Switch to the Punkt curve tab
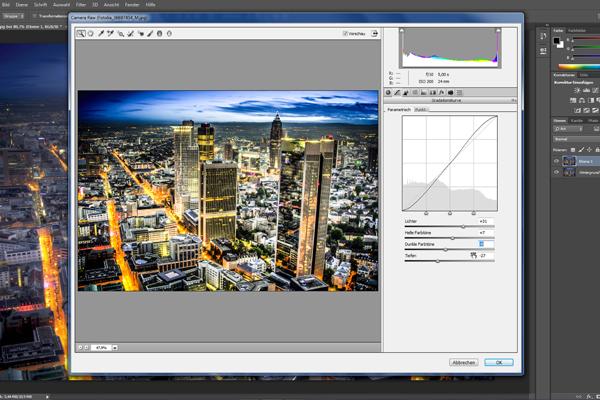This screenshot has width=600, height=400. click(421, 109)
